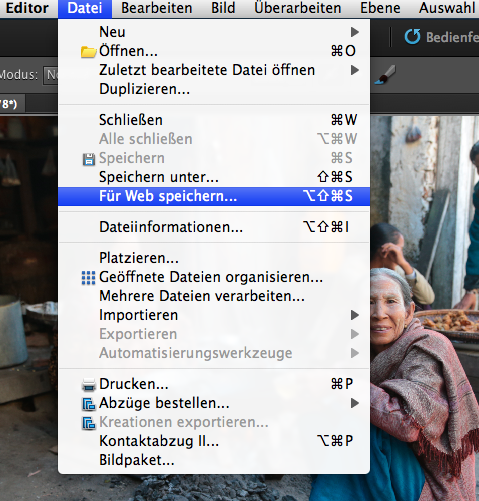Screen dimensions: 479x501
Task: Open the Bearbeiten menu
Action: [x=157, y=8]
